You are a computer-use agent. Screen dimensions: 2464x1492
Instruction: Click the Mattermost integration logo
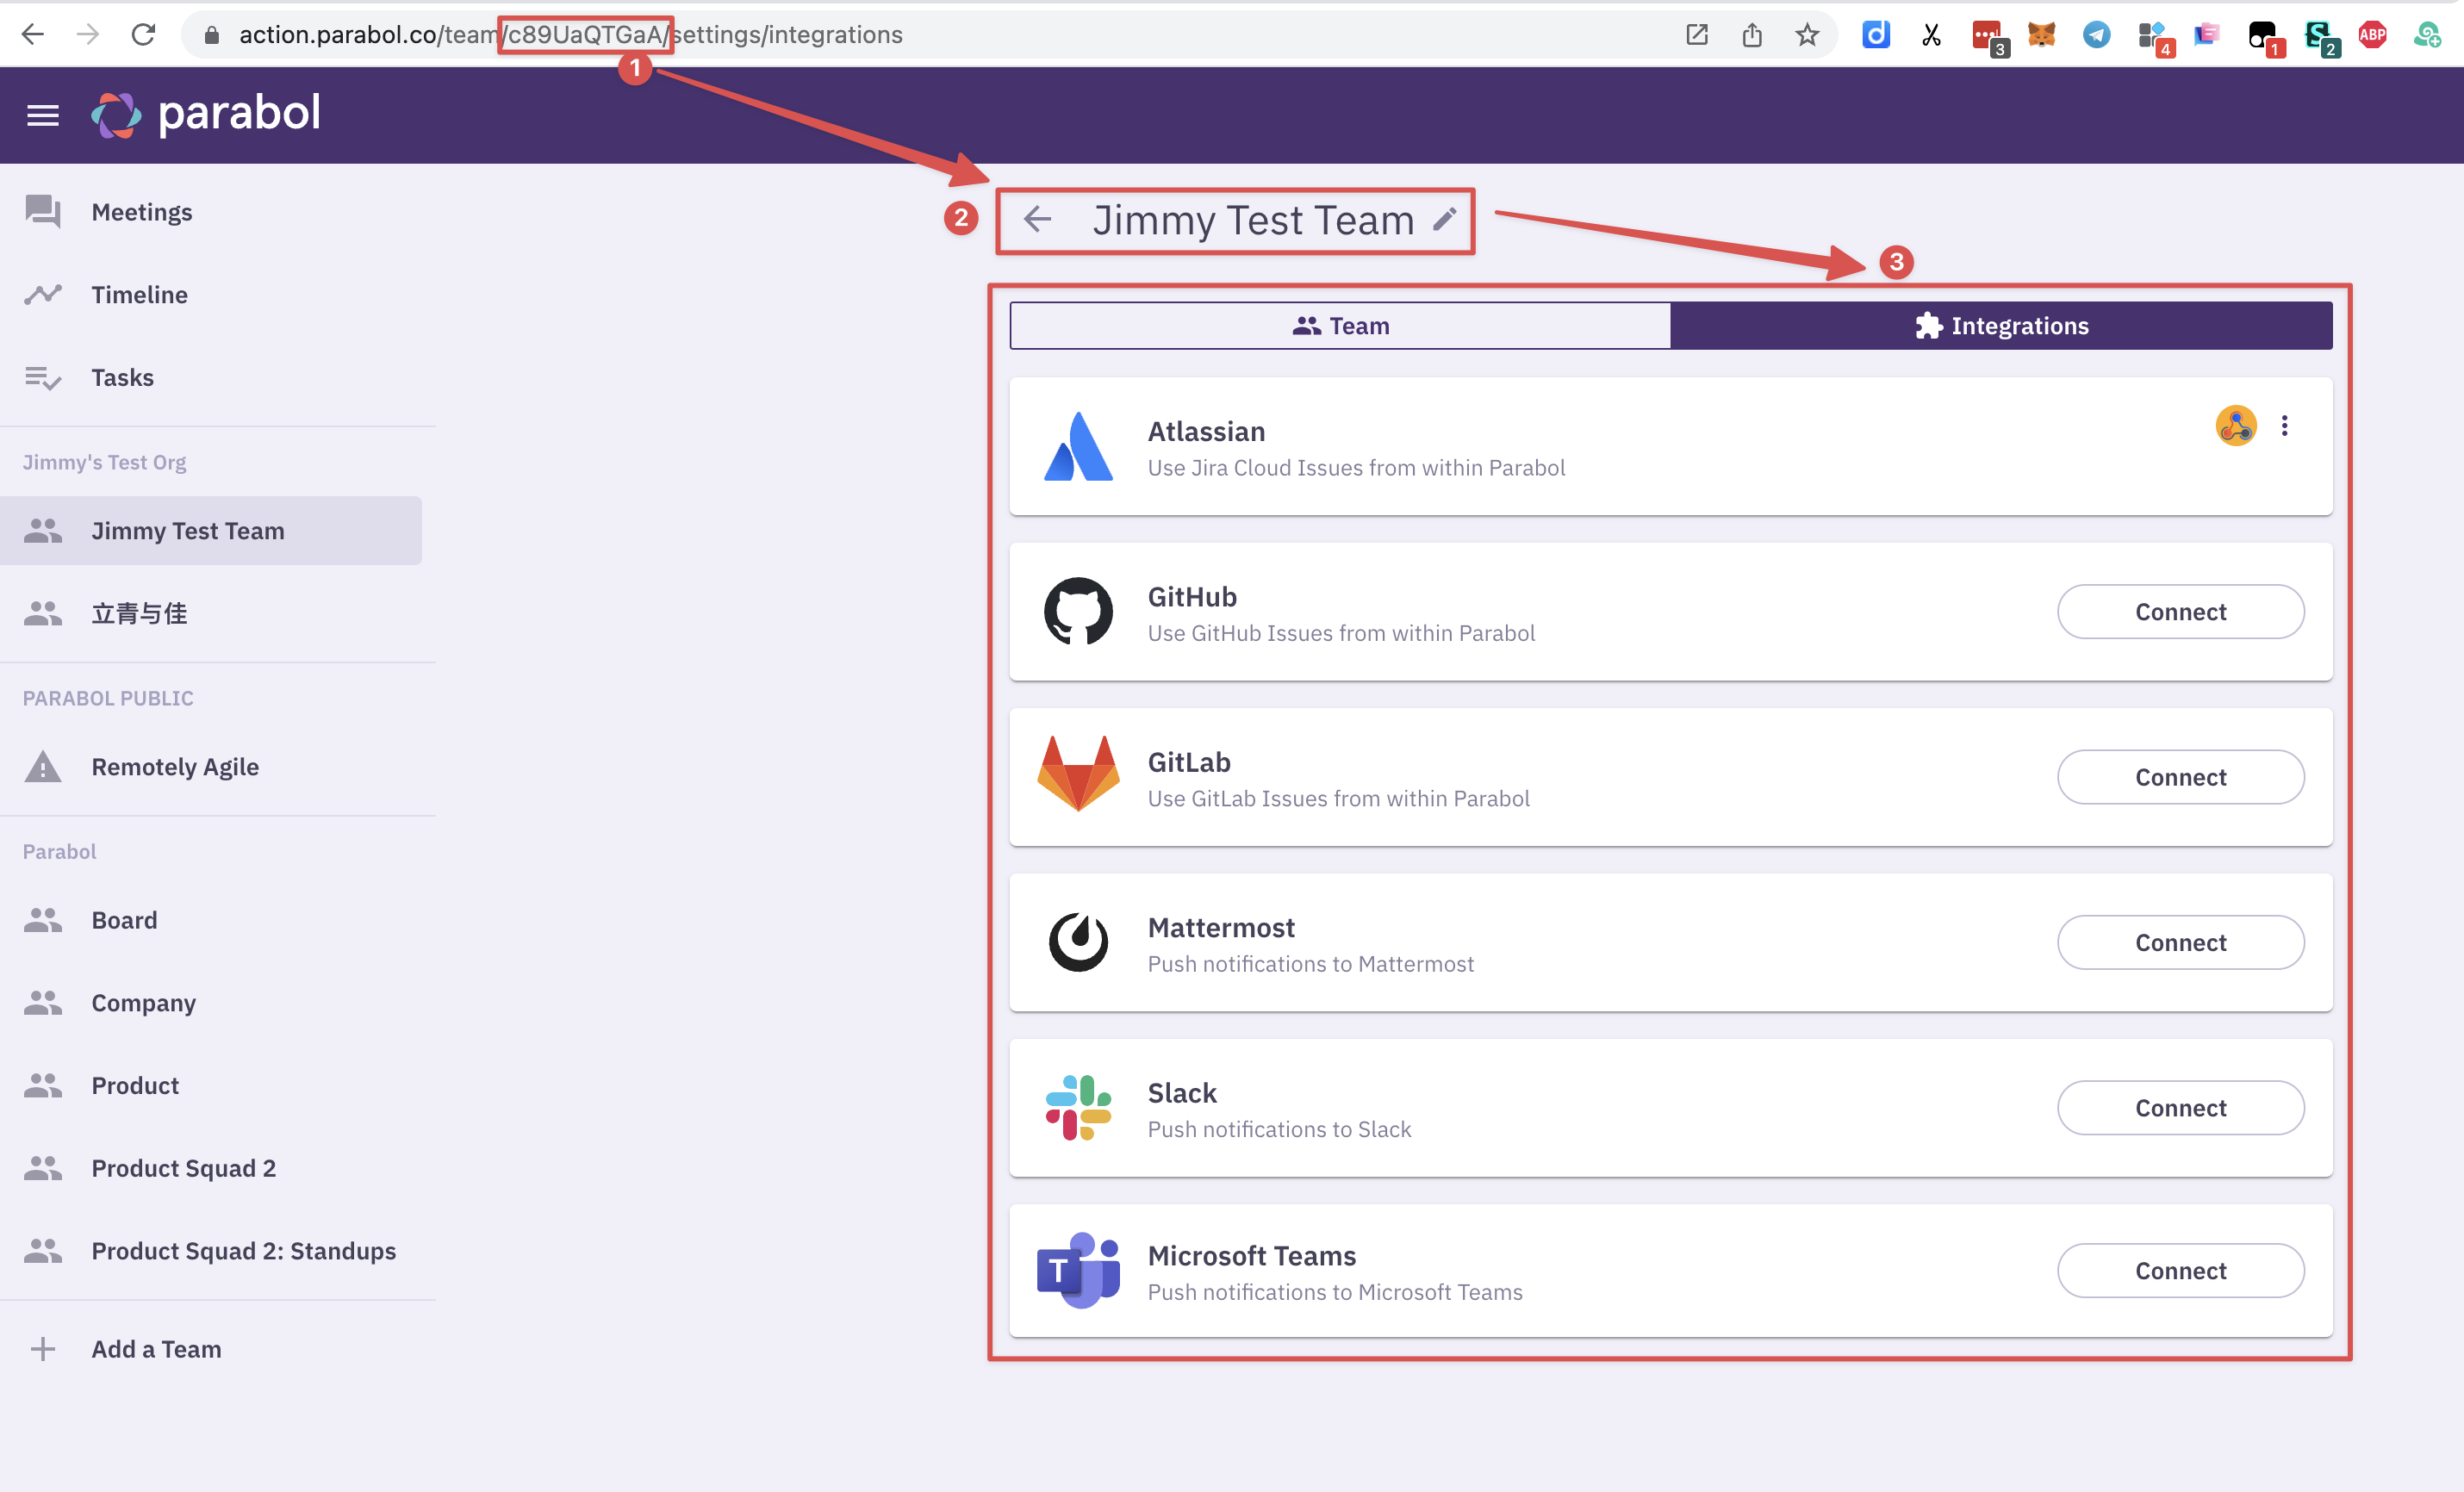click(x=1078, y=942)
